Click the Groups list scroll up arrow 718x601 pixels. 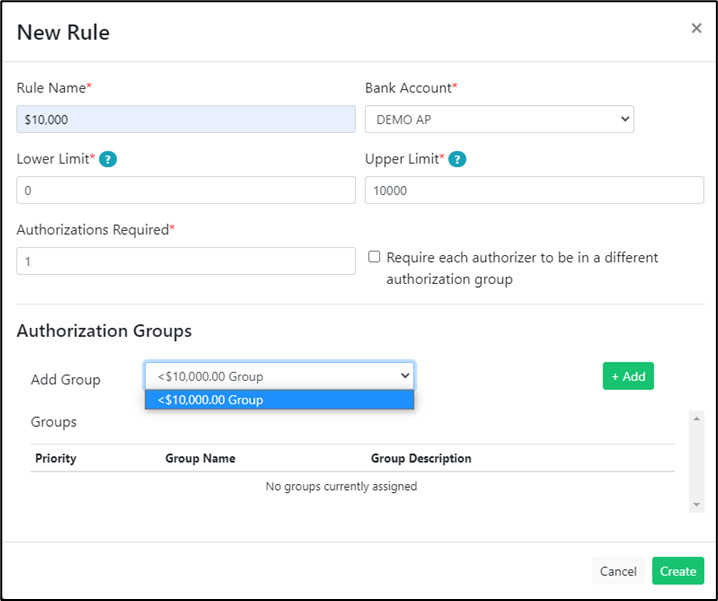pos(697,417)
